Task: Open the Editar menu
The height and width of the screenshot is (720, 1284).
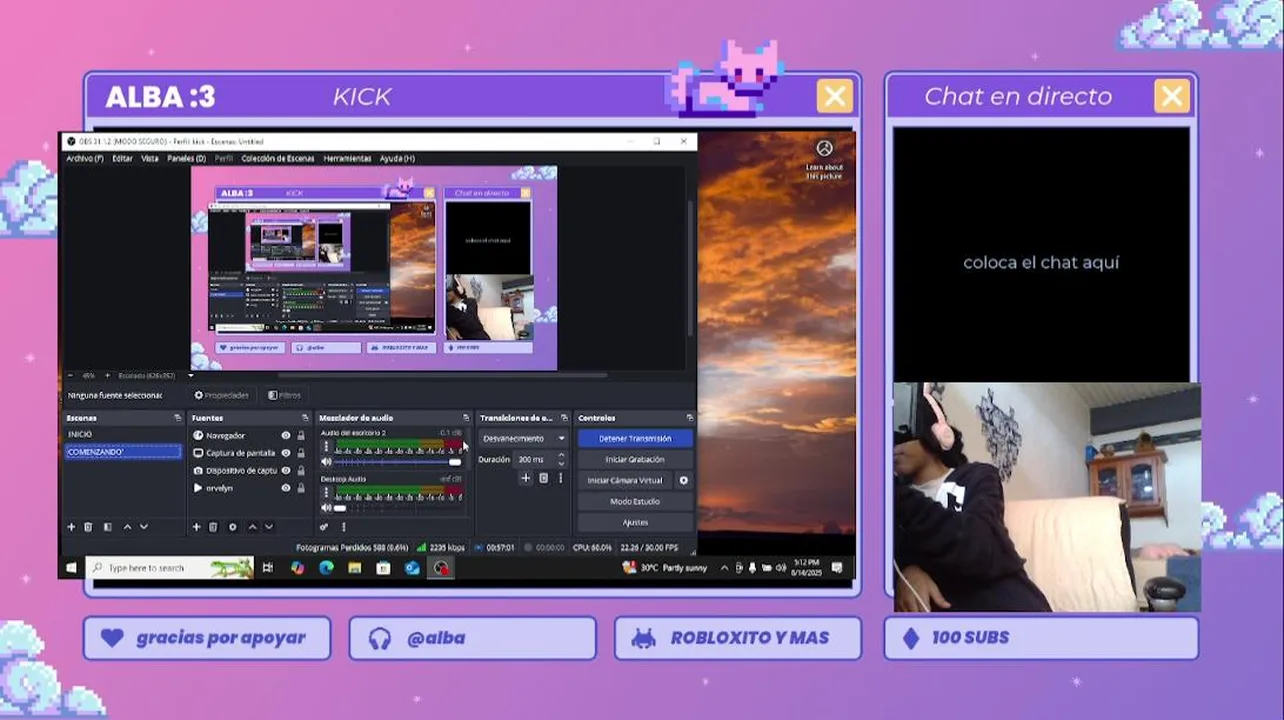Action: pyautogui.click(x=122, y=158)
